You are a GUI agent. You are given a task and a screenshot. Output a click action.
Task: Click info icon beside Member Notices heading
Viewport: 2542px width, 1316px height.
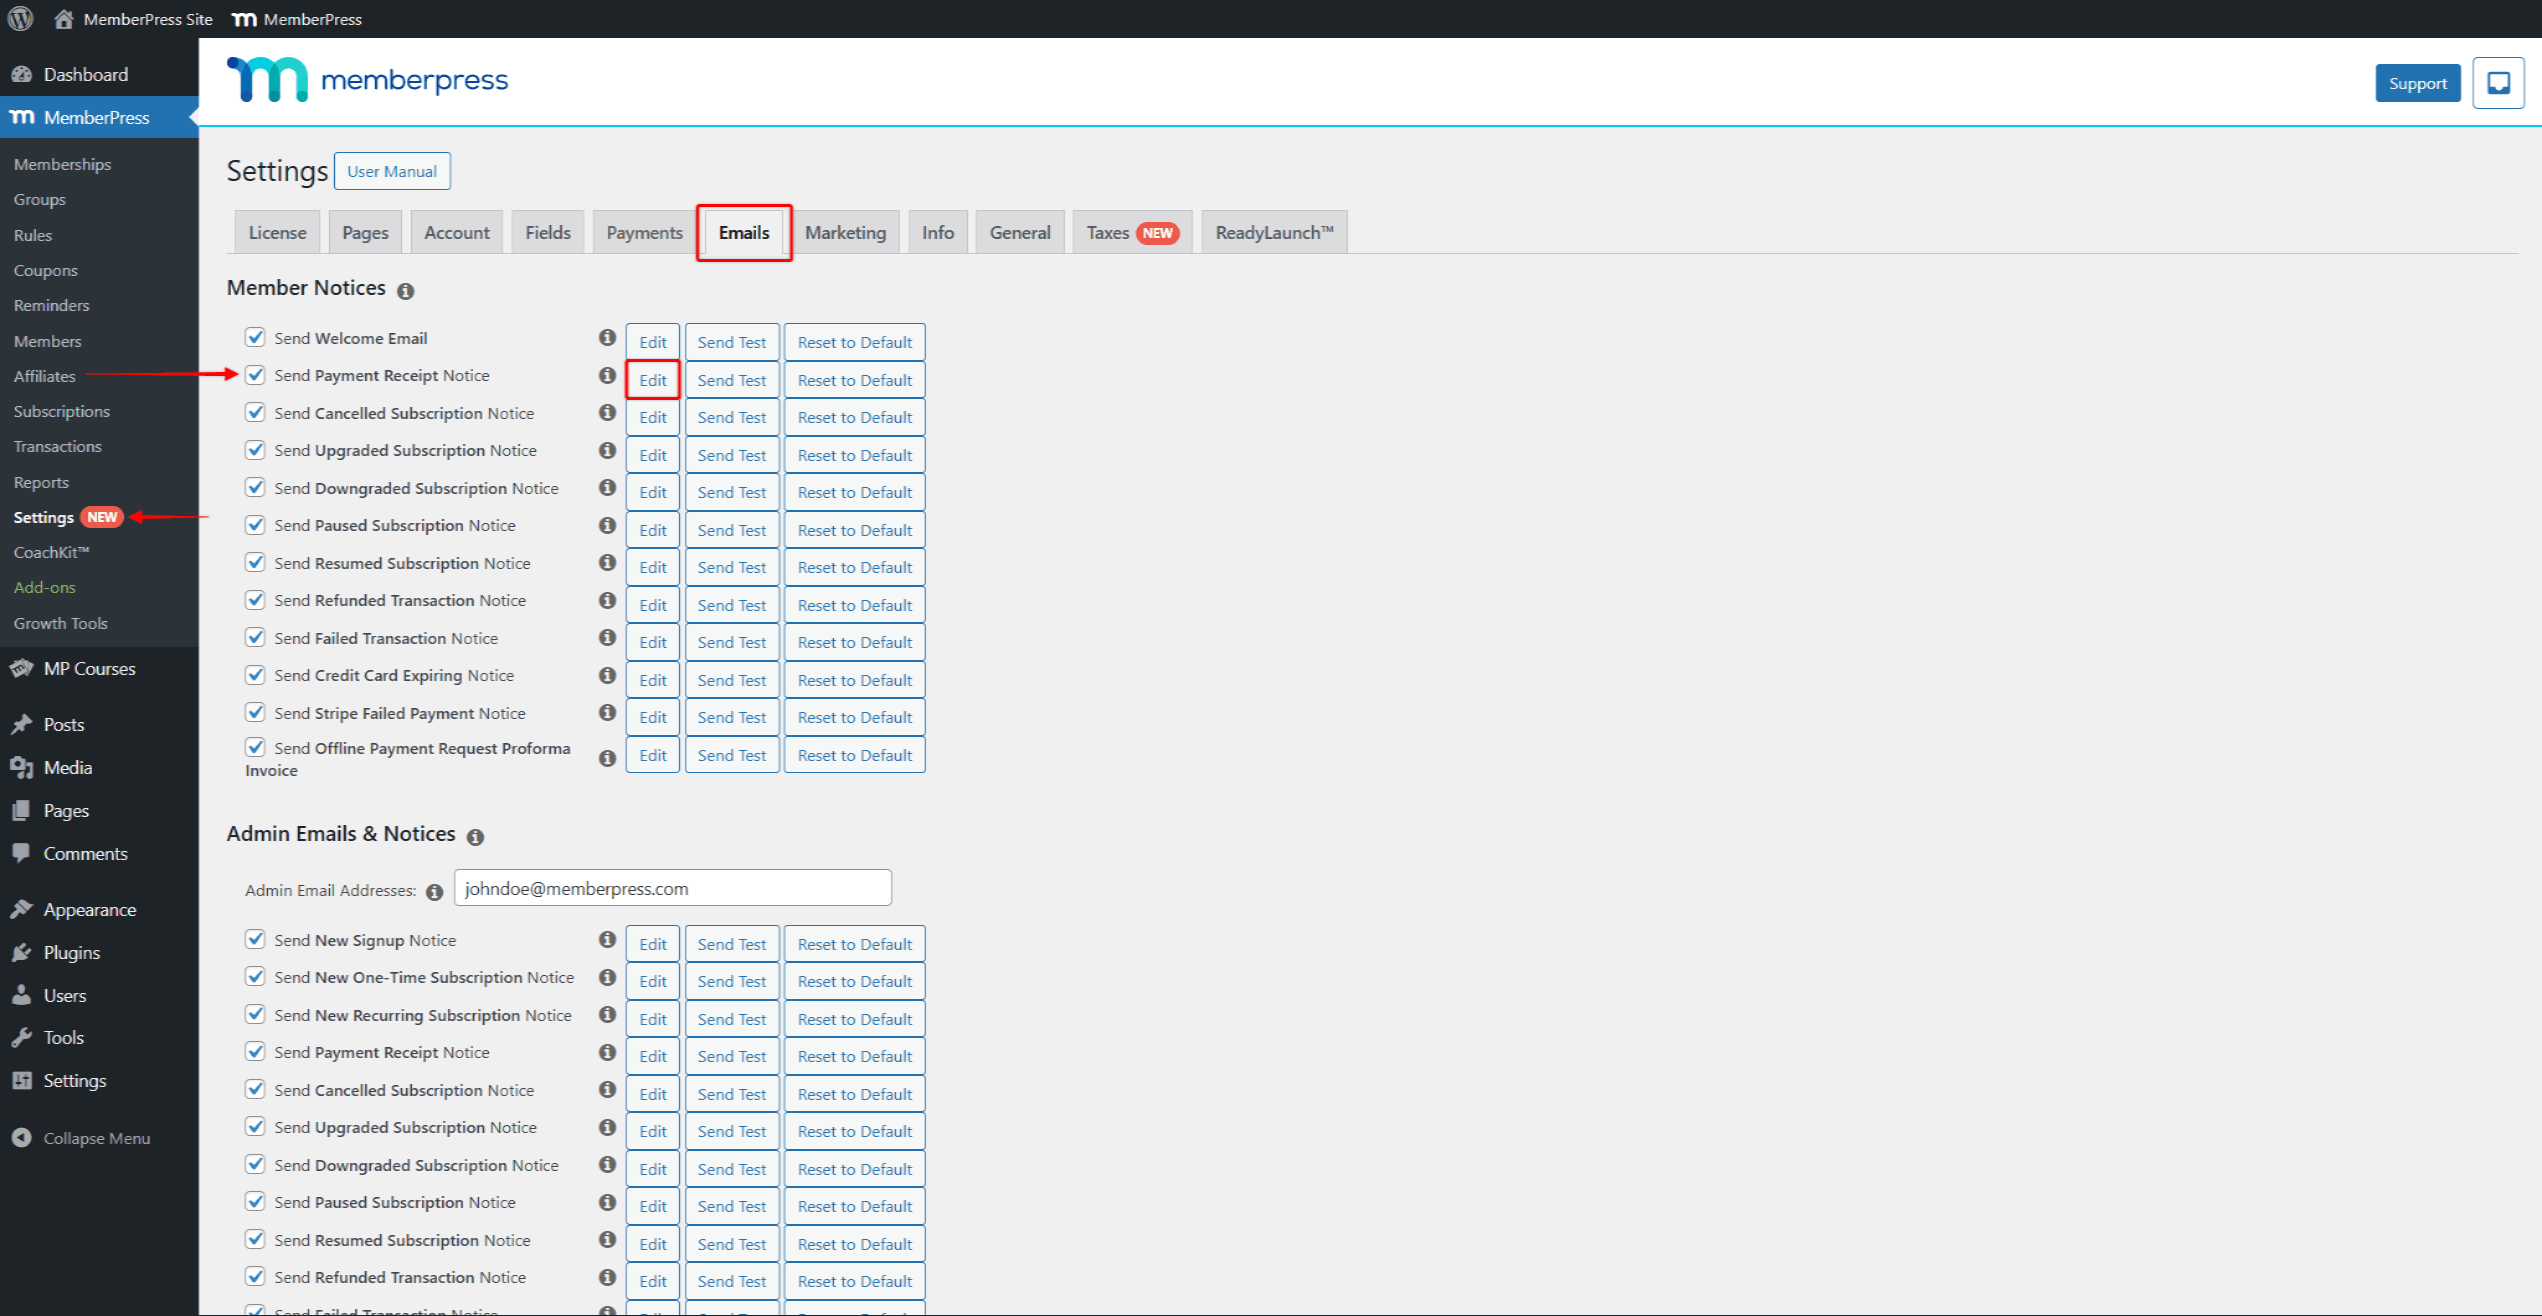405,291
